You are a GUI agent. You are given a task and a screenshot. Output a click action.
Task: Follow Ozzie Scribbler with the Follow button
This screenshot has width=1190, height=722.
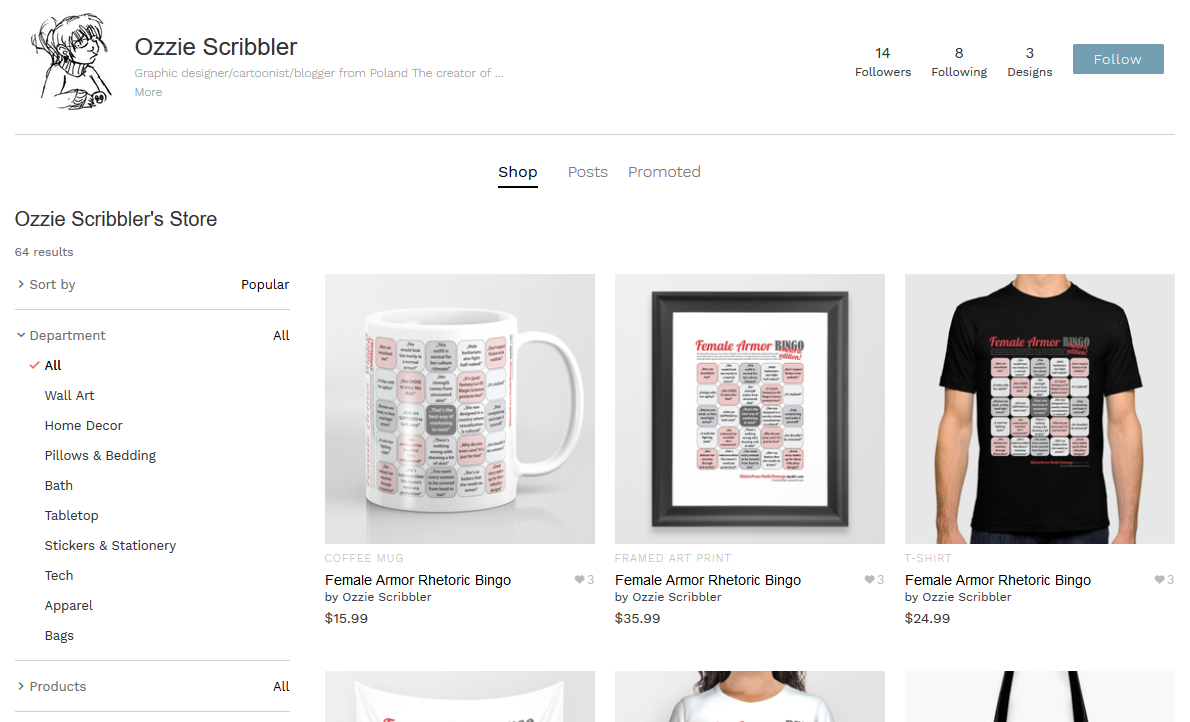[1118, 59]
